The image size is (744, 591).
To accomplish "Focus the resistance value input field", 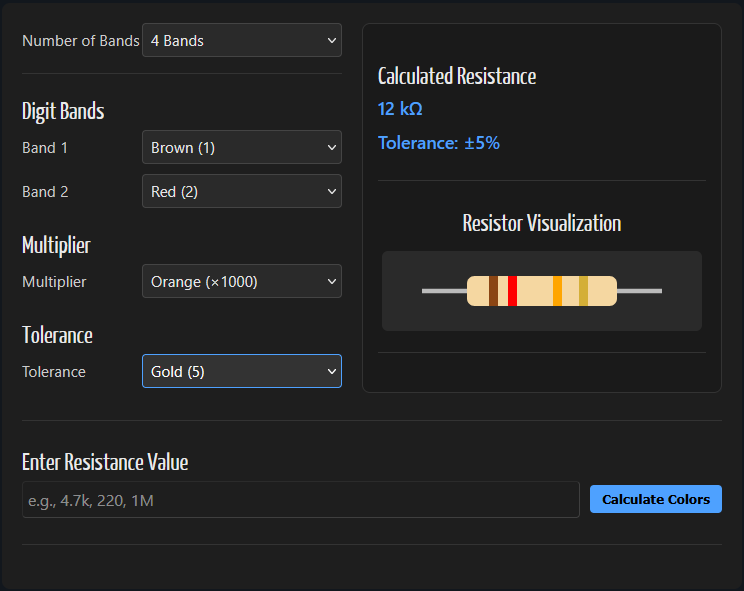I will pos(301,500).
